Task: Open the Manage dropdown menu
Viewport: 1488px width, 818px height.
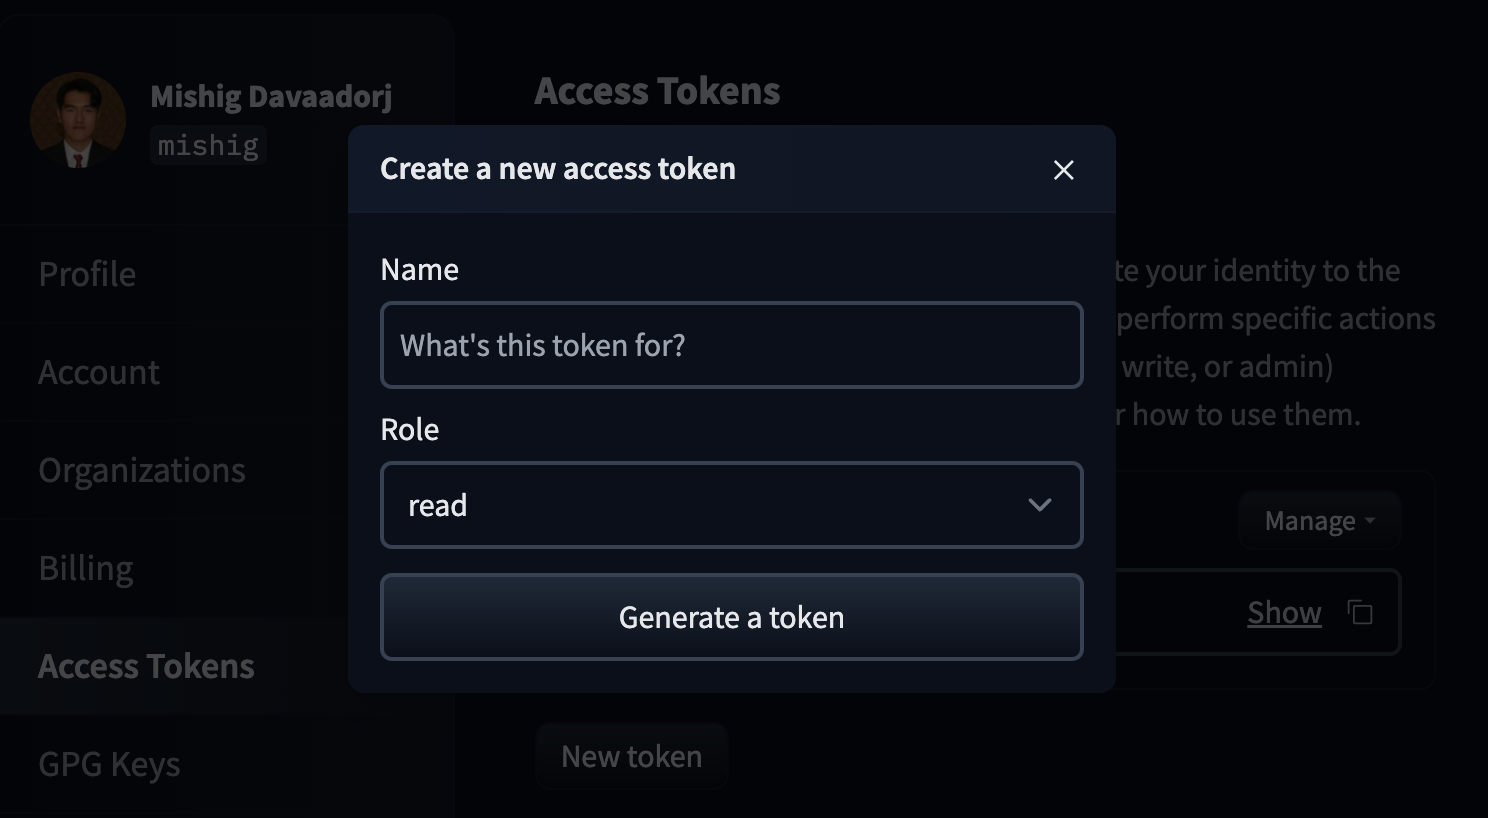Action: (1319, 521)
